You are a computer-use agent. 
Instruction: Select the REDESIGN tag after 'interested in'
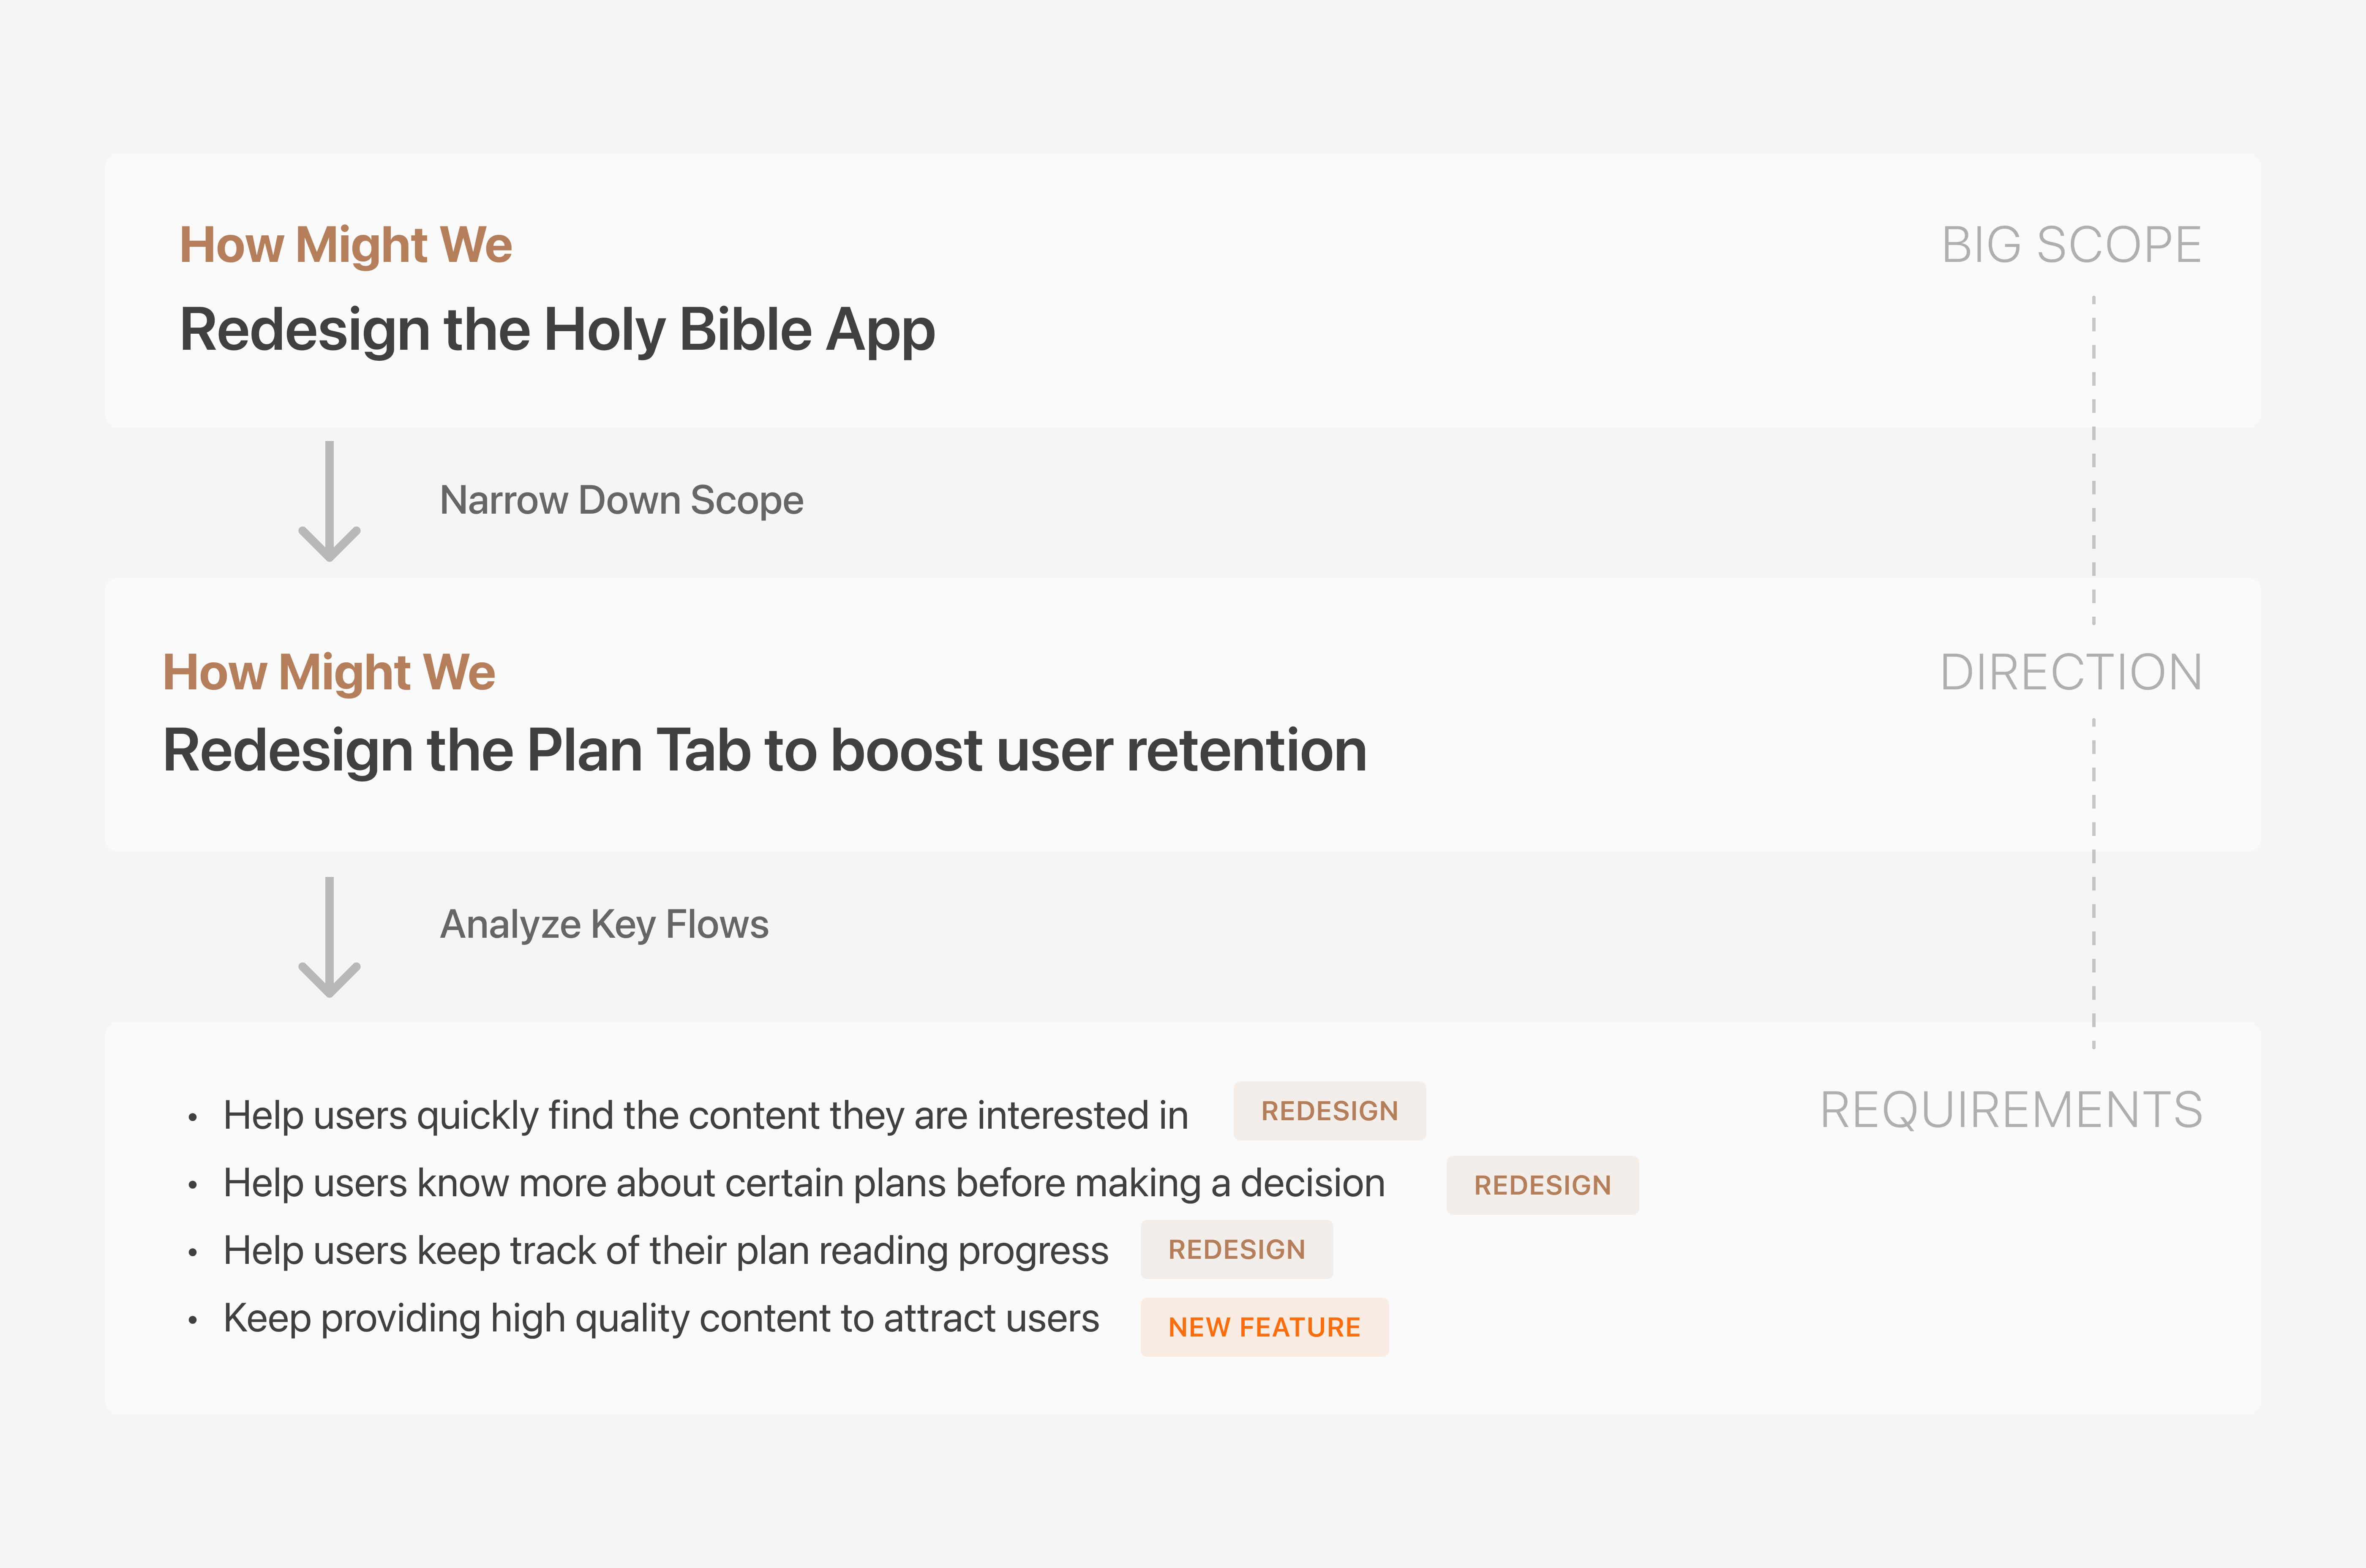pyautogui.click(x=1329, y=1111)
